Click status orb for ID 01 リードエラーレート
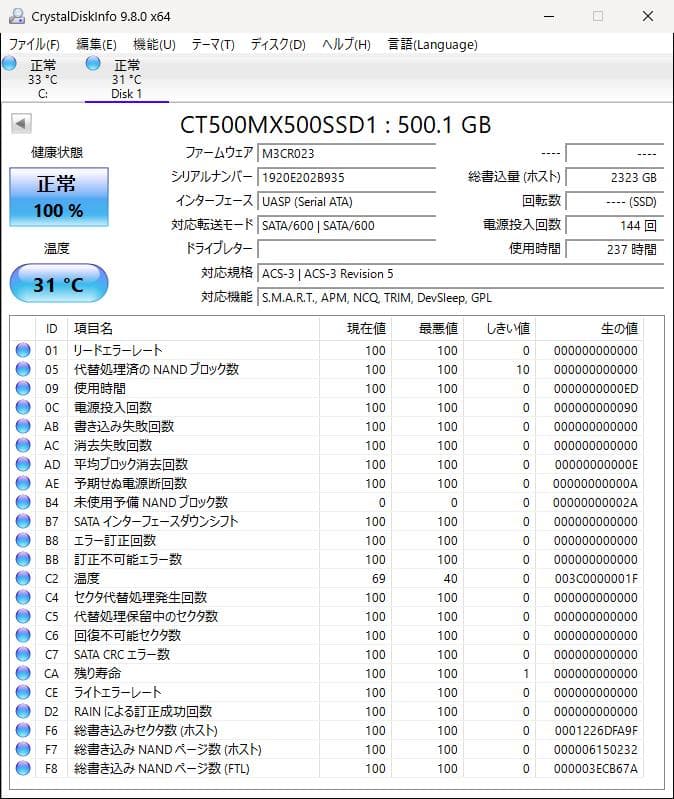The image size is (674, 799). coord(23,350)
